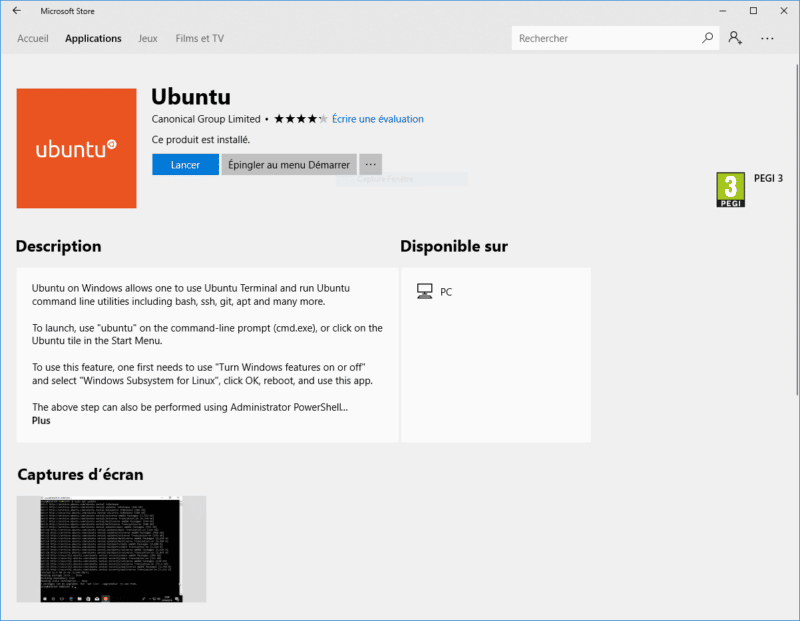800x621 pixels.
Task: Open the See more (...) menu top right
Action: 766,38
